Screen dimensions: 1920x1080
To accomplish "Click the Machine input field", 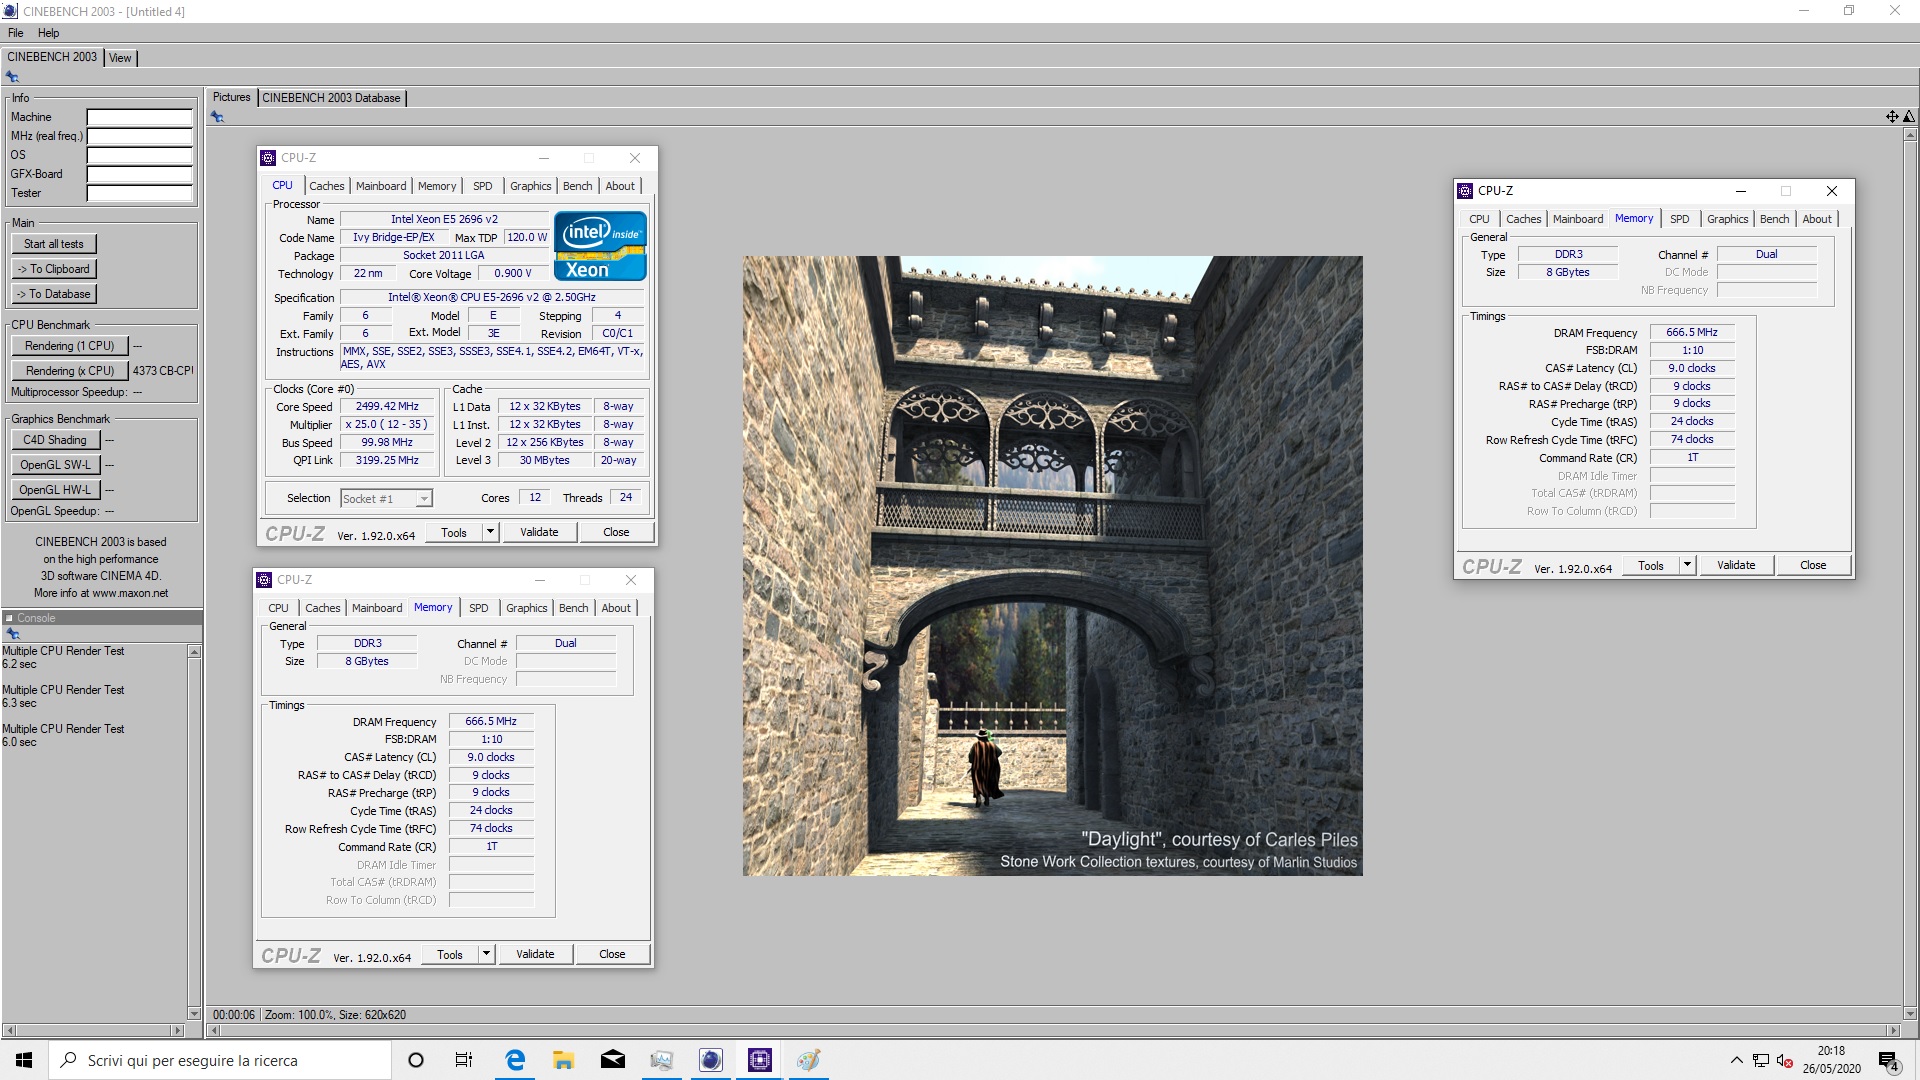I will [139, 117].
